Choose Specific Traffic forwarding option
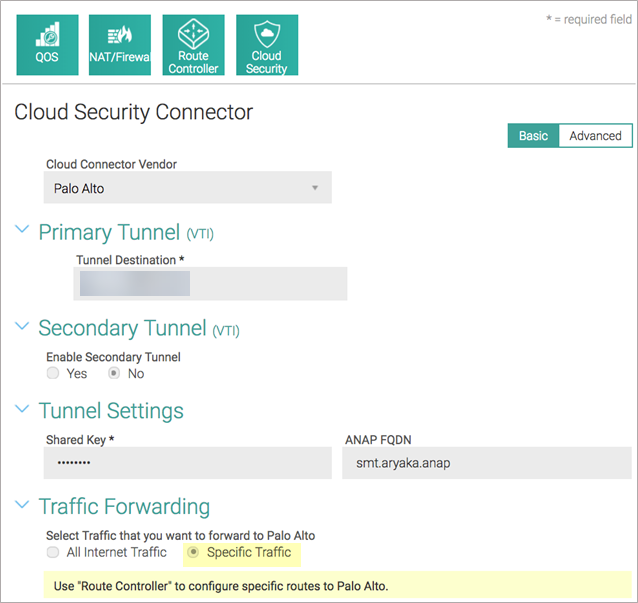638x603 pixels. 193,552
